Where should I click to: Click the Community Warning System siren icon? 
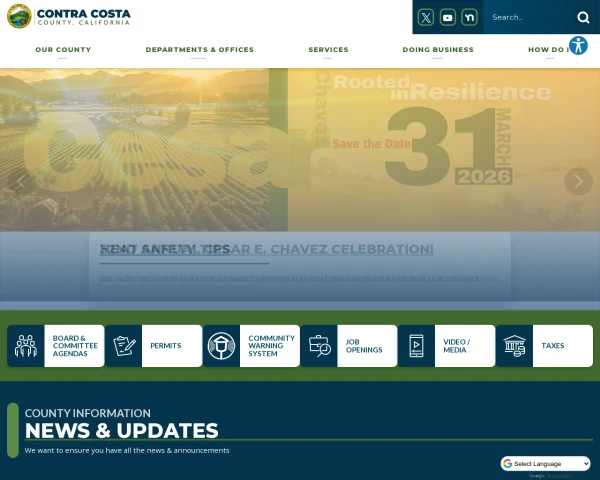pos(221,346)
